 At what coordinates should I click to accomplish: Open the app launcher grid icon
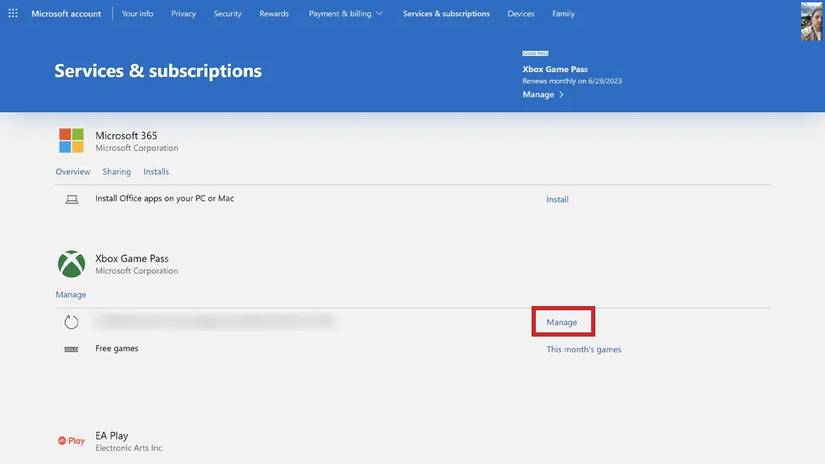(13, 13)
